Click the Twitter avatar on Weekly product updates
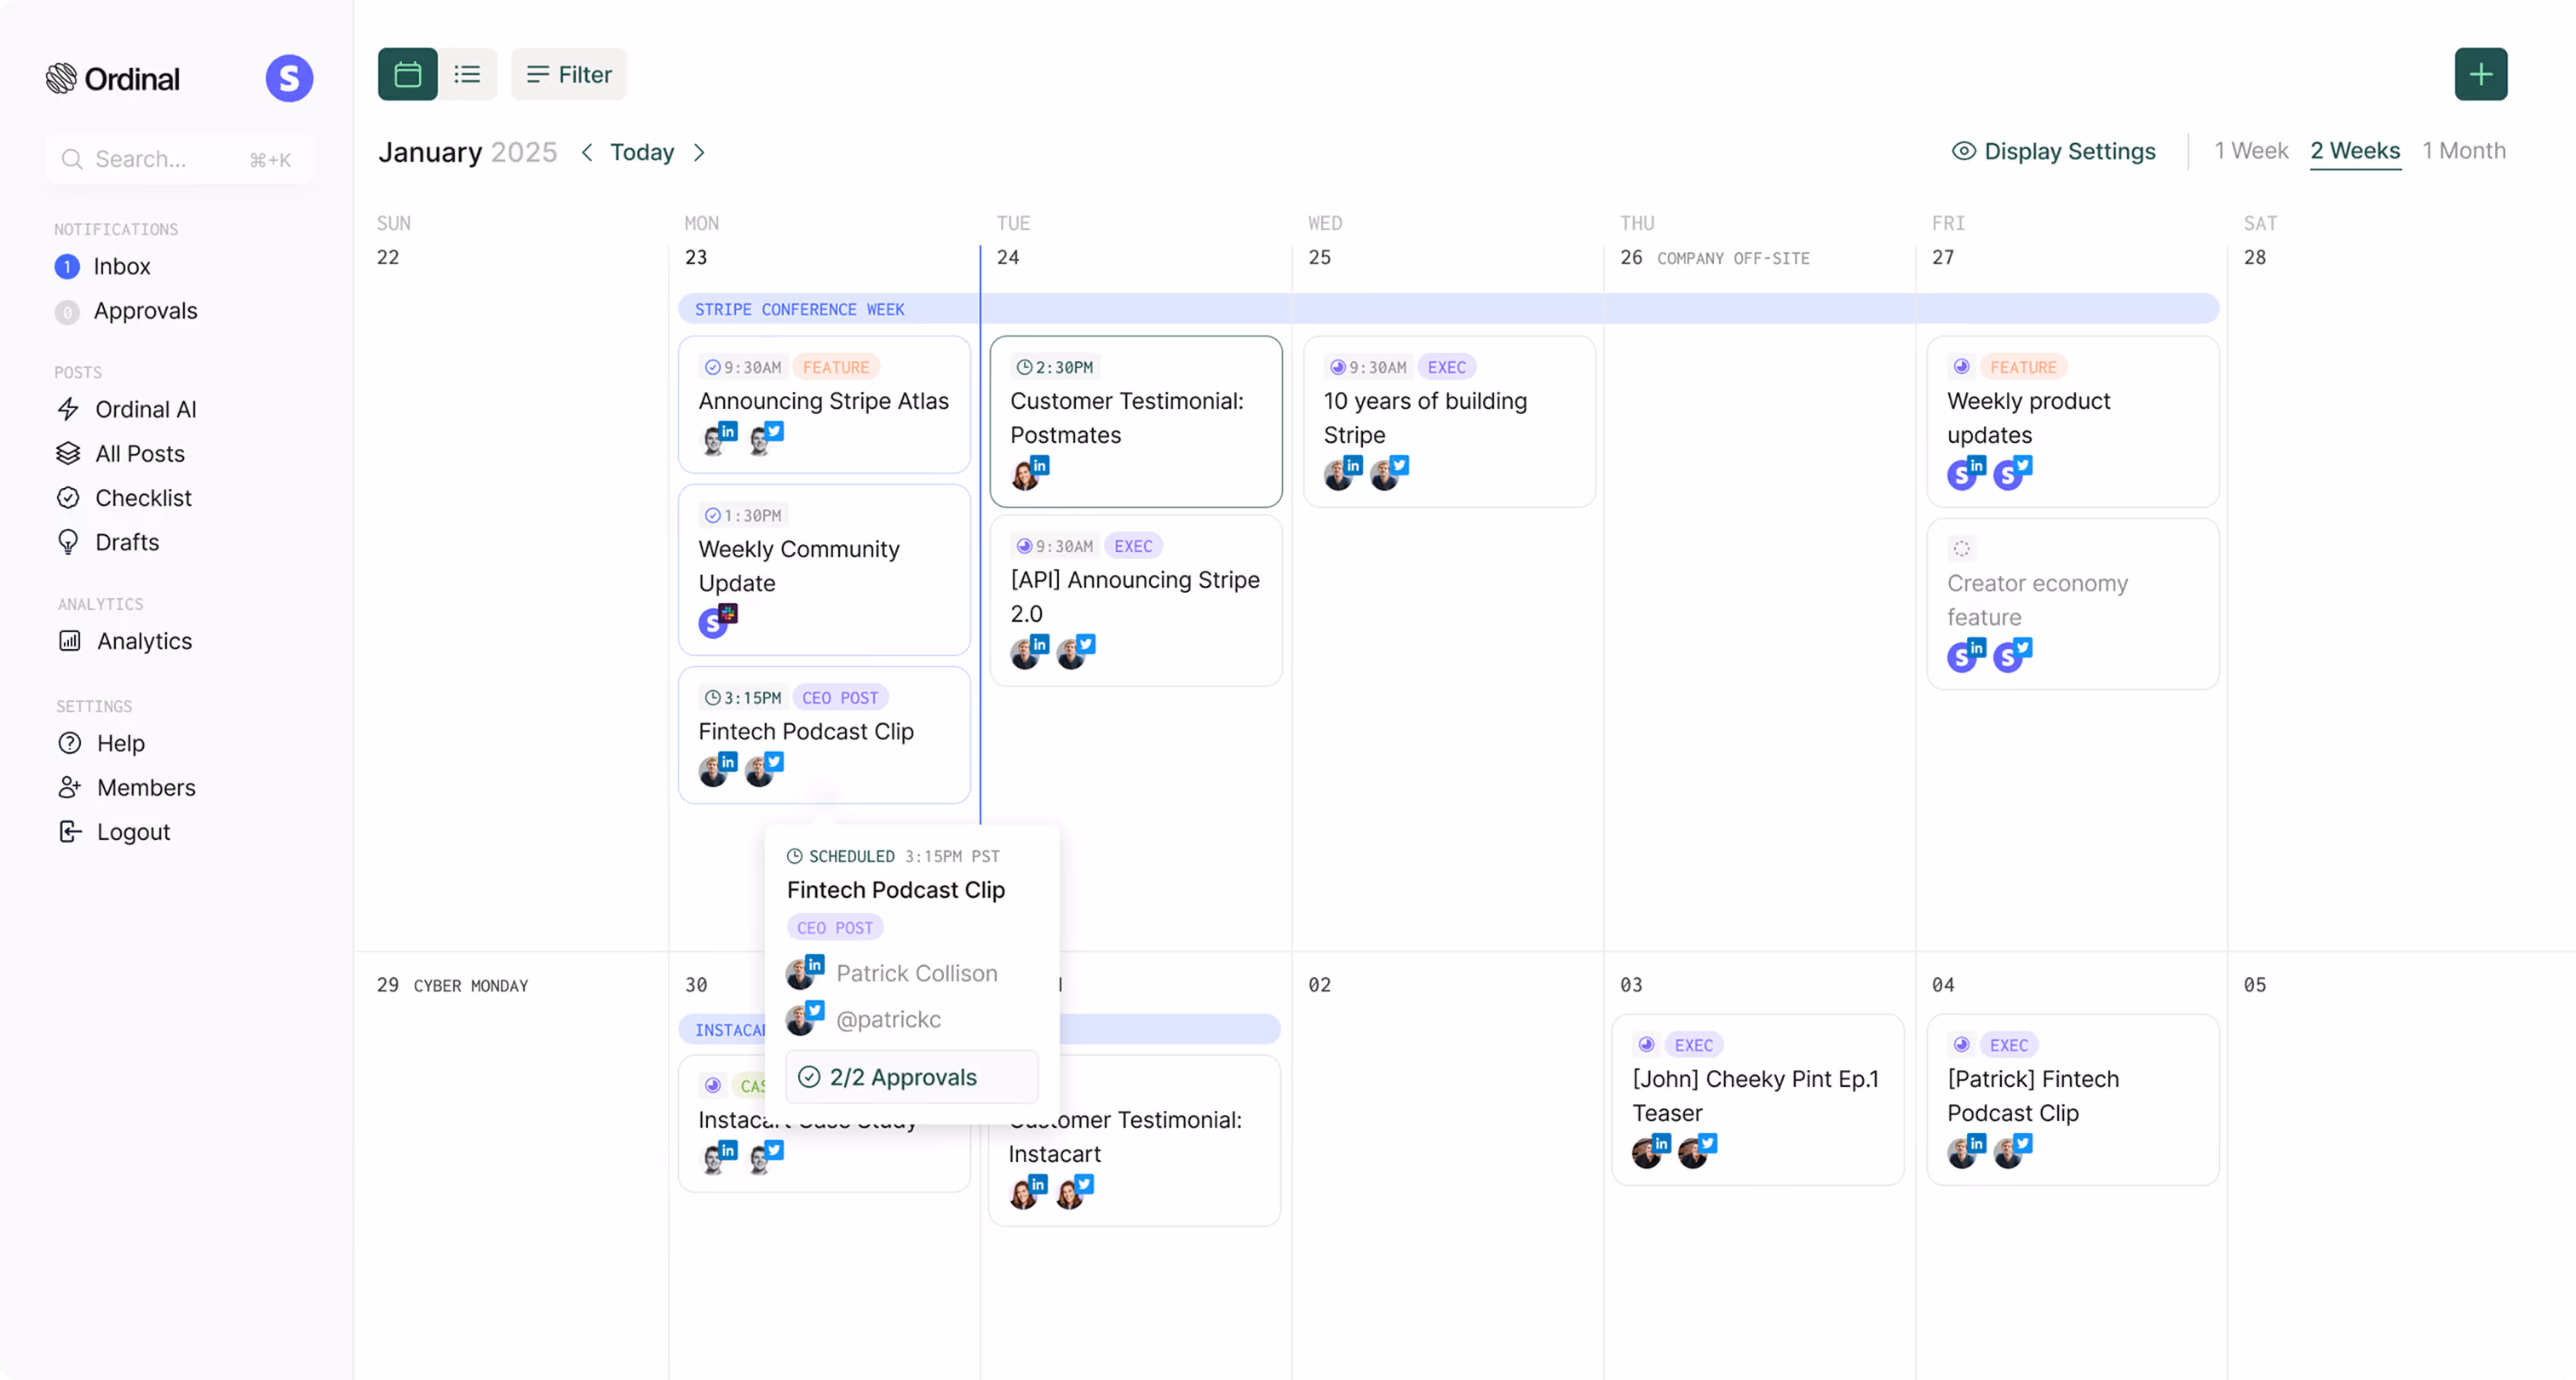The image size is (2576, 1380). tap(2011, 472)
